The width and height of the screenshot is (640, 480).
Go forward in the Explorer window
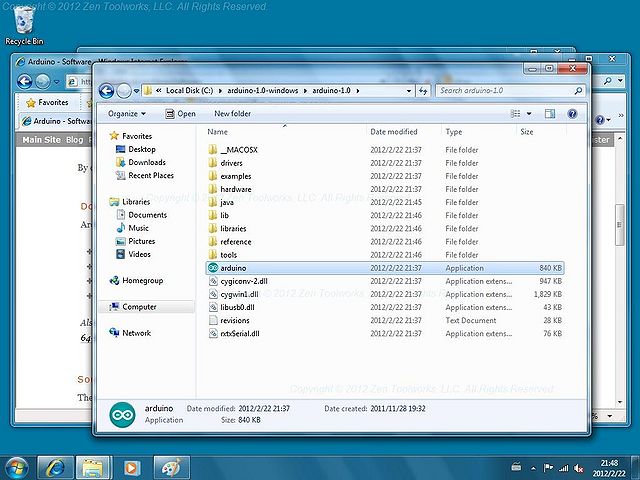124,91
